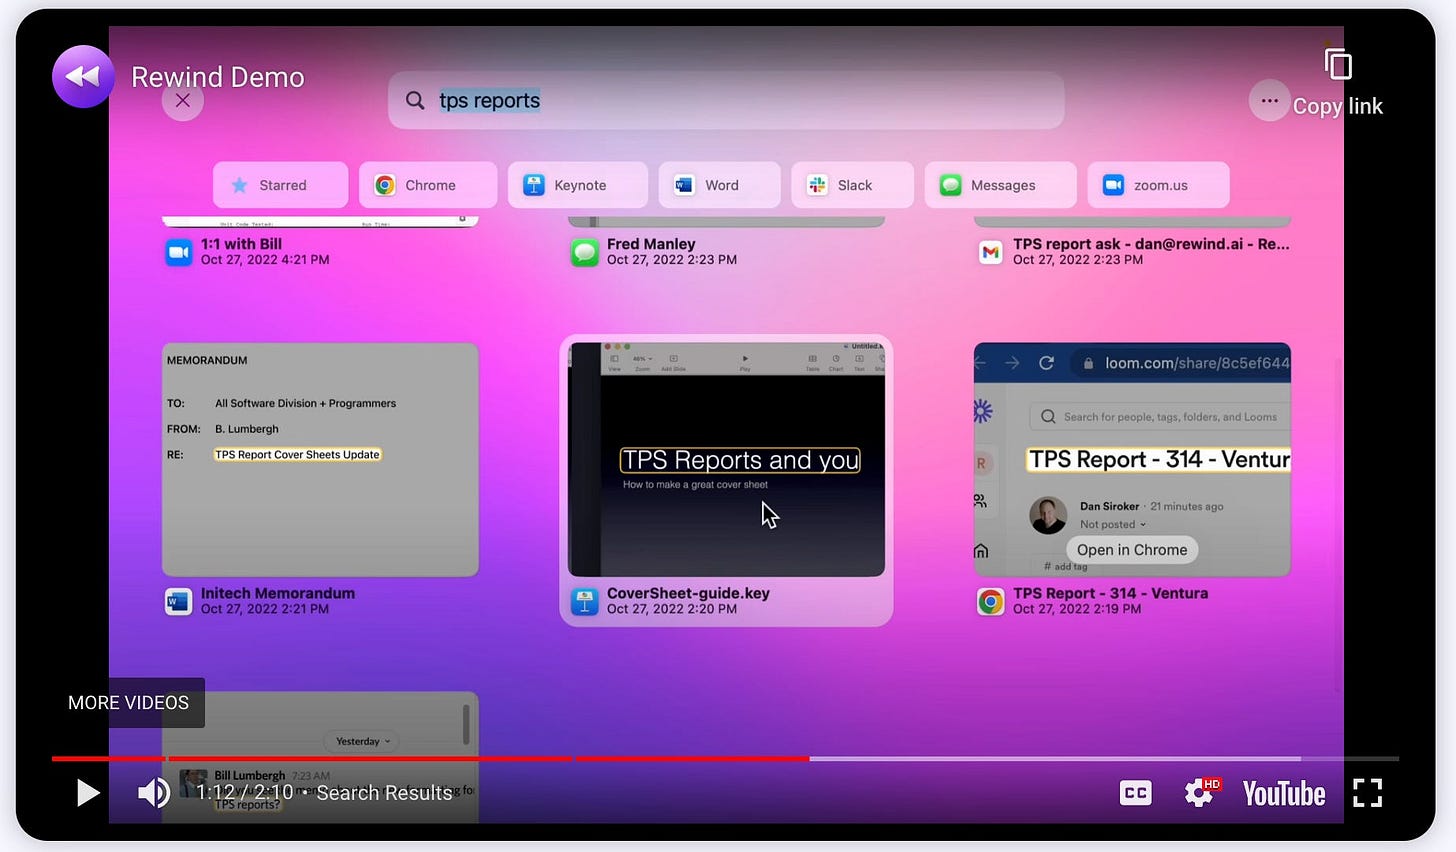Click the Search Results chapter label
Screen dimensions: 1456x852
pos(384,793)
